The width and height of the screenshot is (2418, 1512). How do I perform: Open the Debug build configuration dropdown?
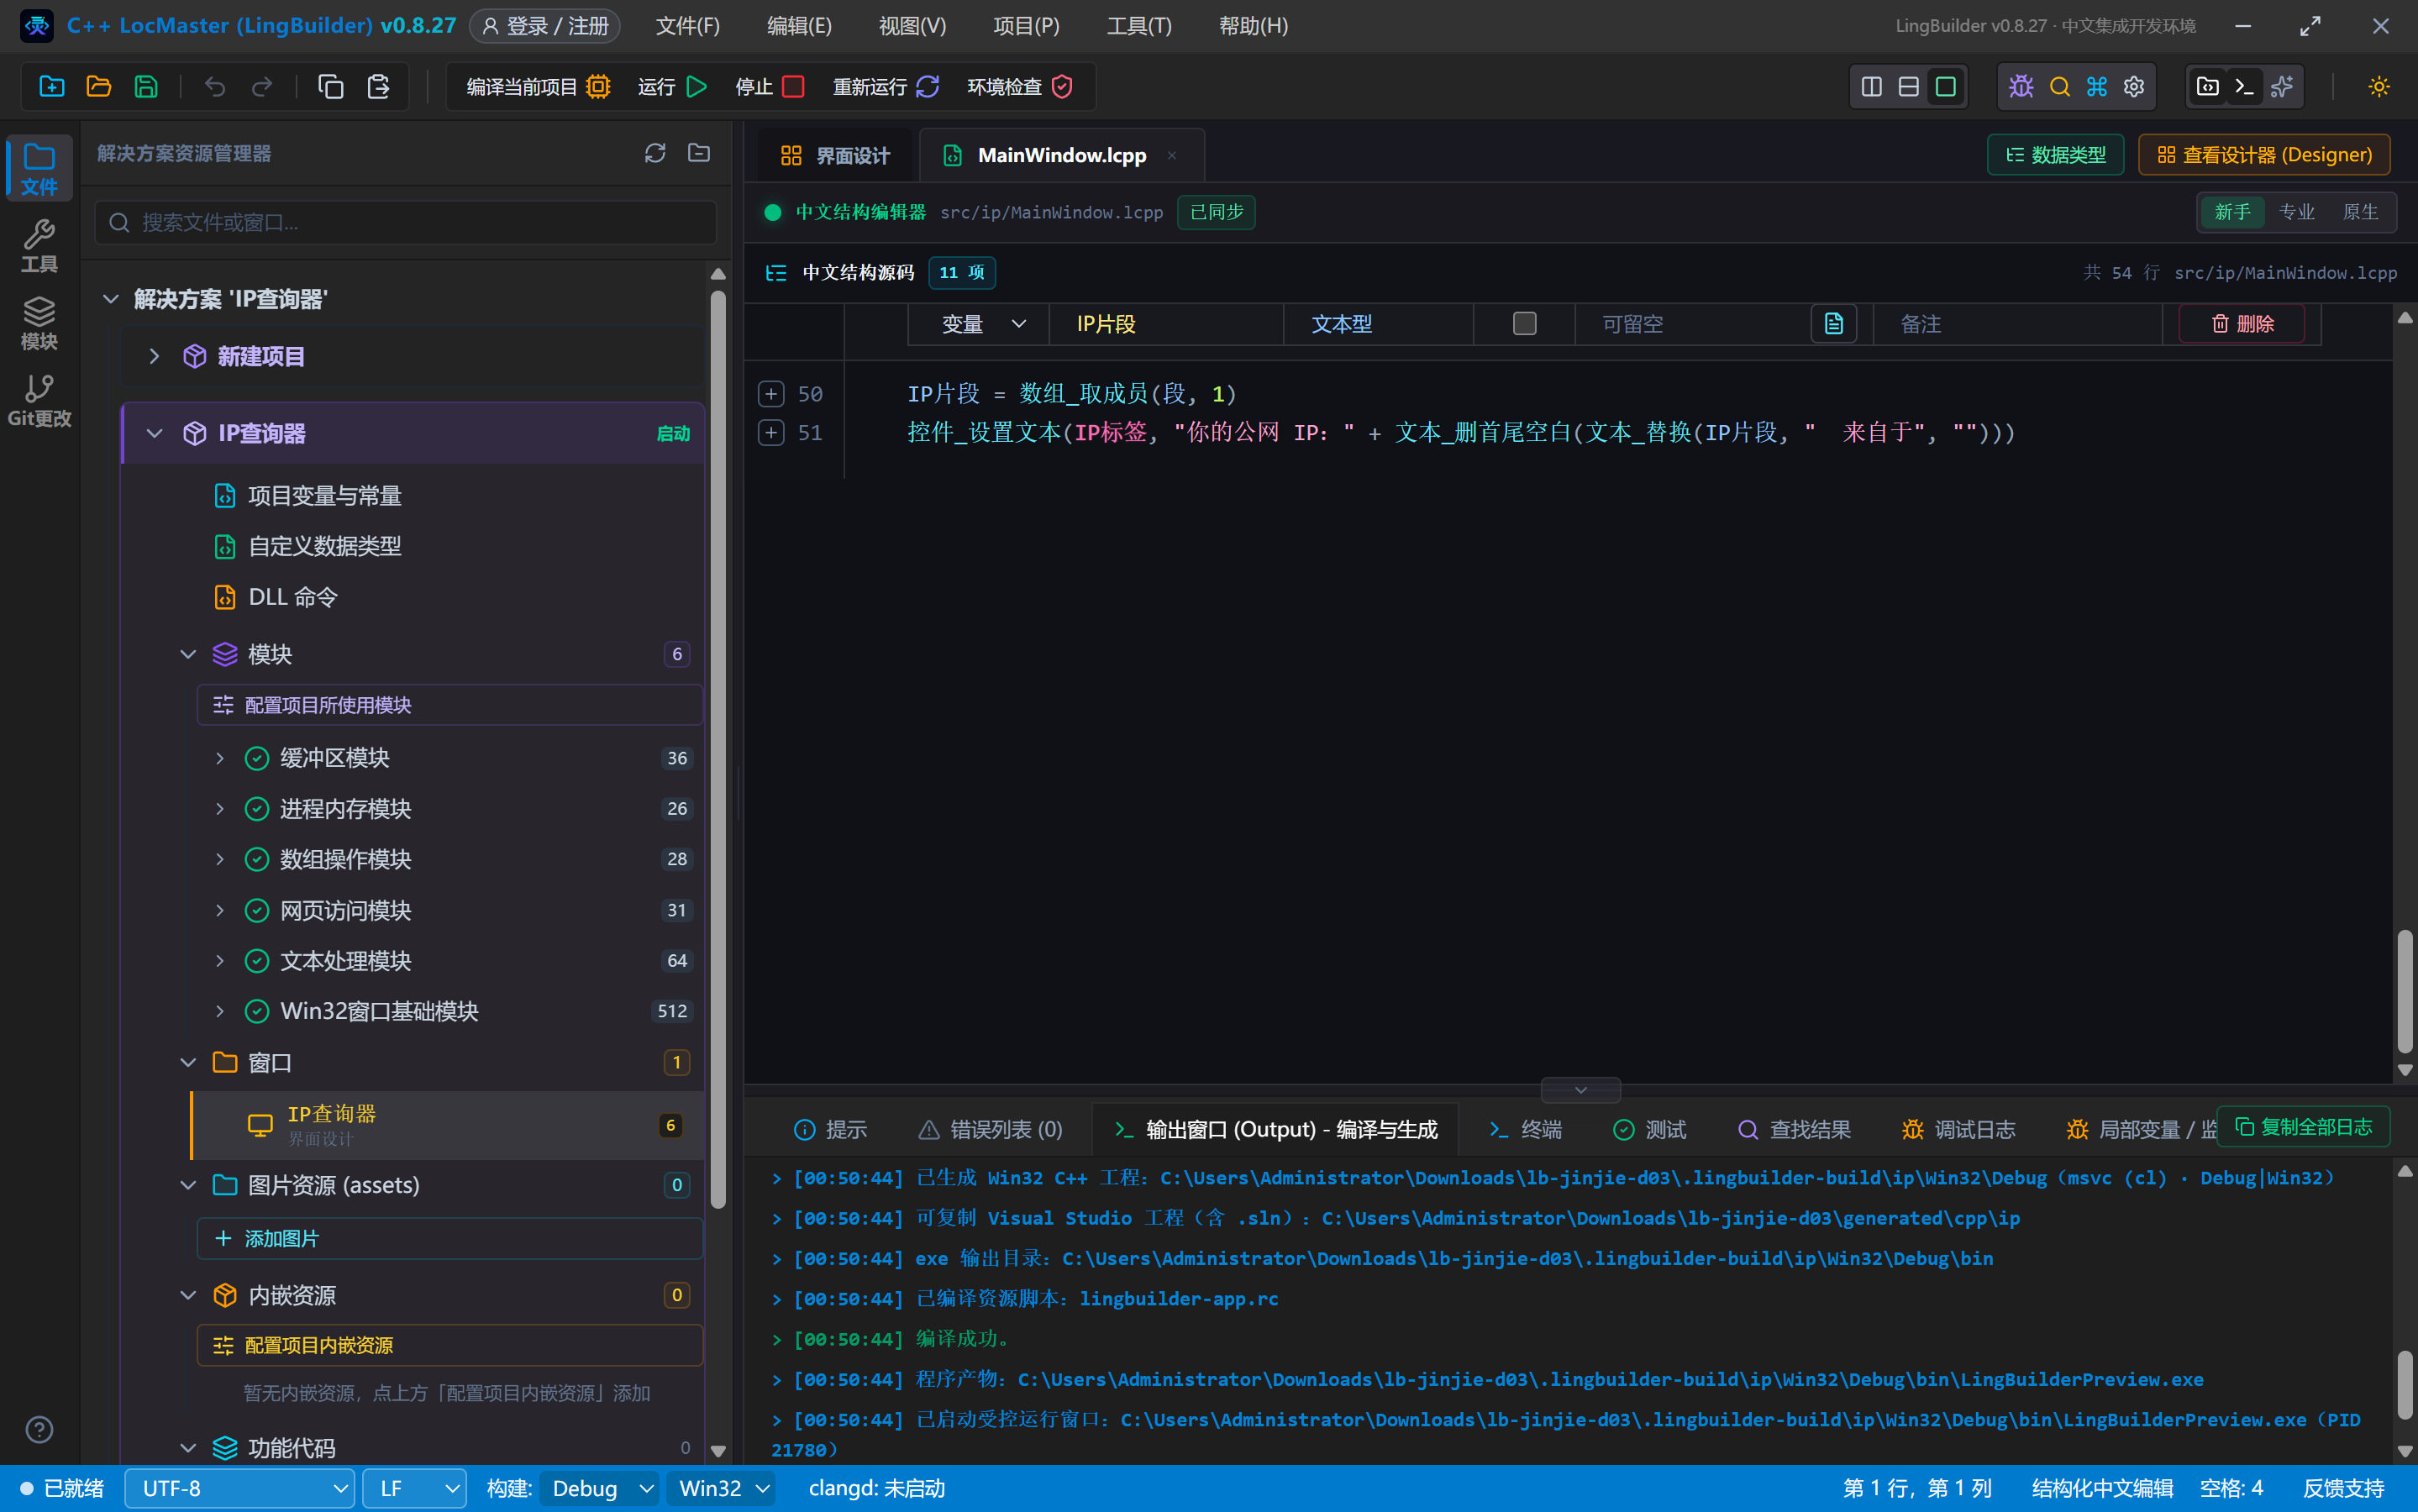(x=599, y=1489)
